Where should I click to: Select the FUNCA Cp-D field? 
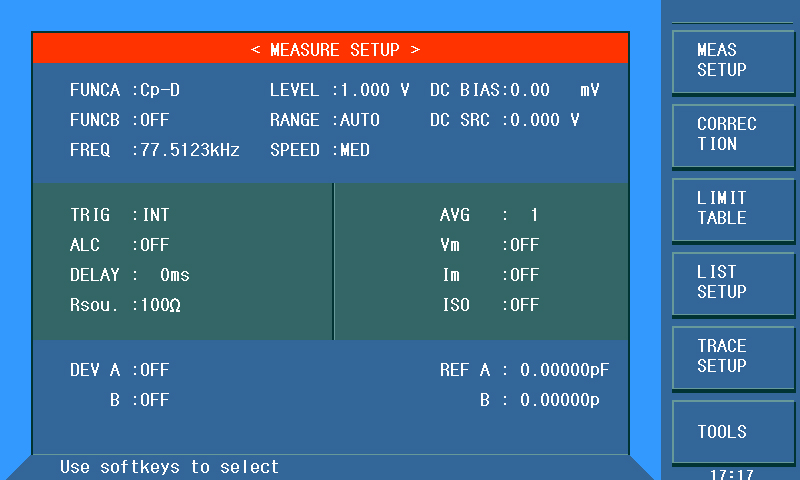point(160,90)
